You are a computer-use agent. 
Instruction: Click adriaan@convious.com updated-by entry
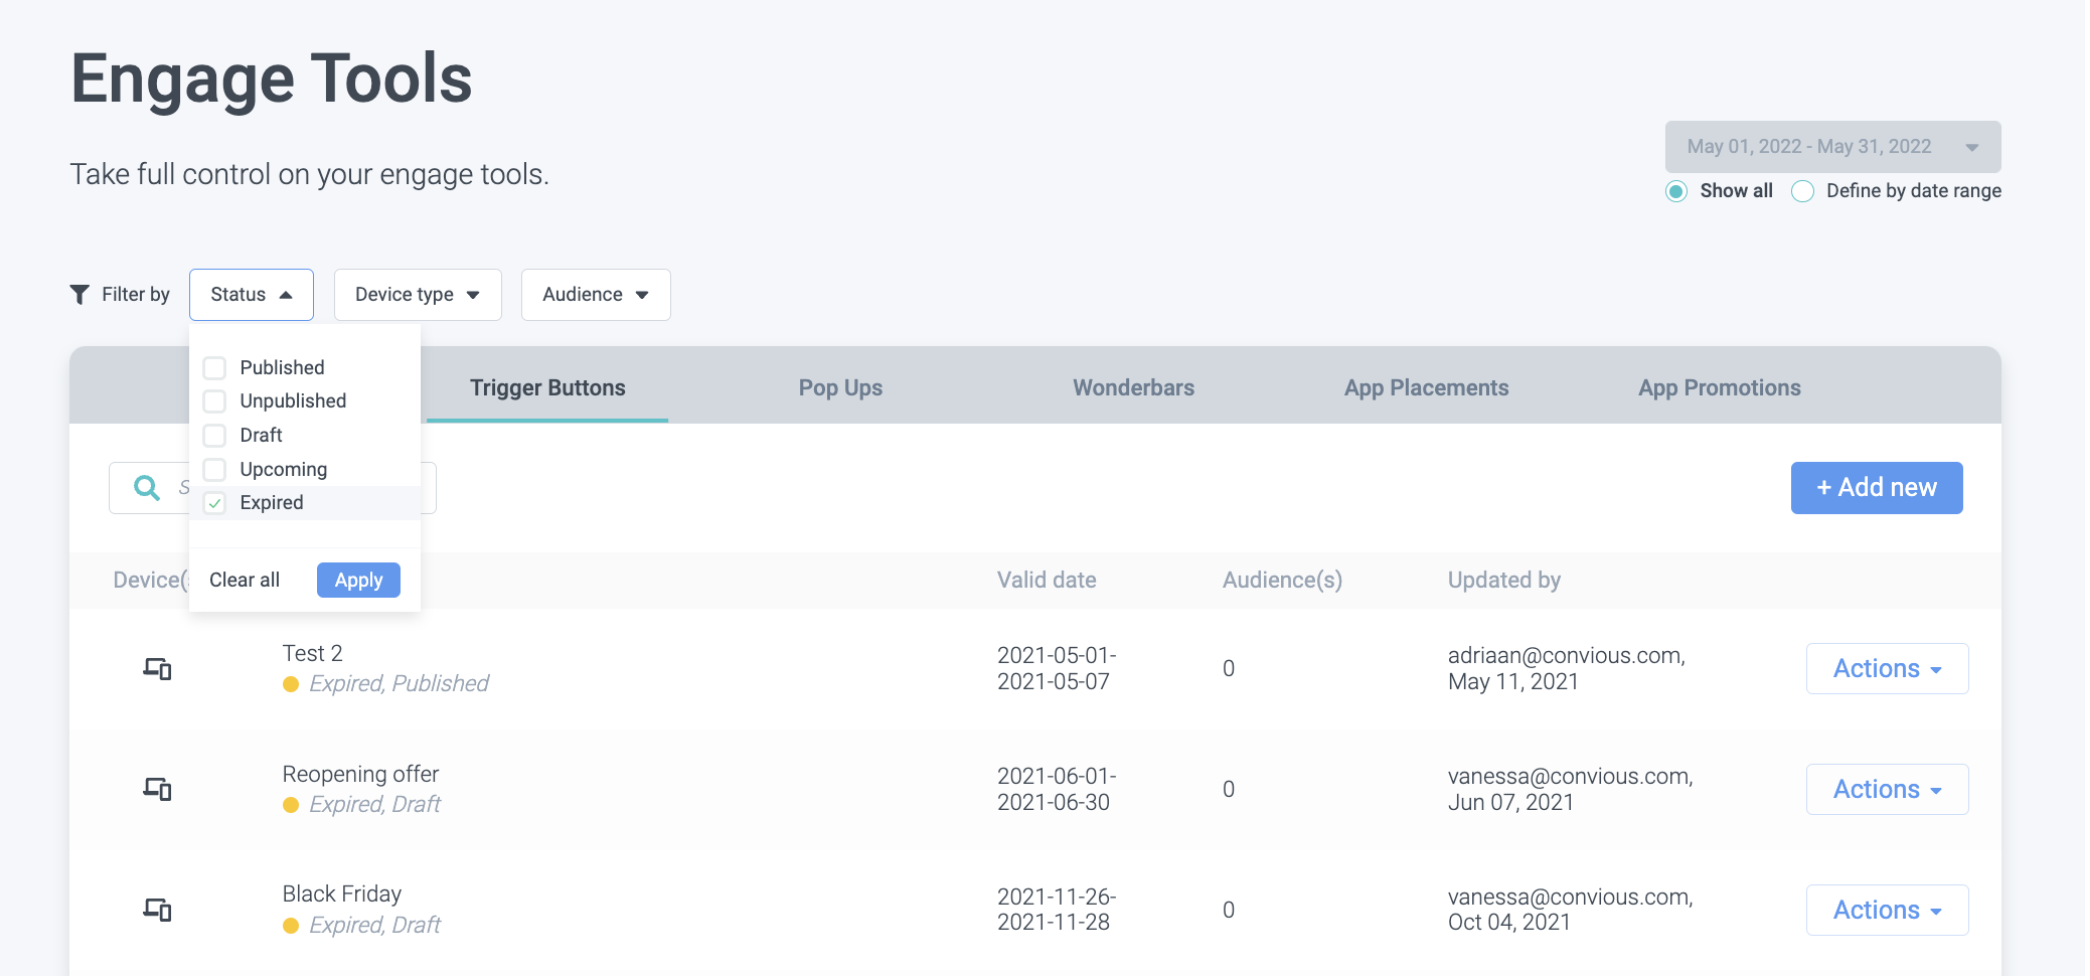point(1566,669)
